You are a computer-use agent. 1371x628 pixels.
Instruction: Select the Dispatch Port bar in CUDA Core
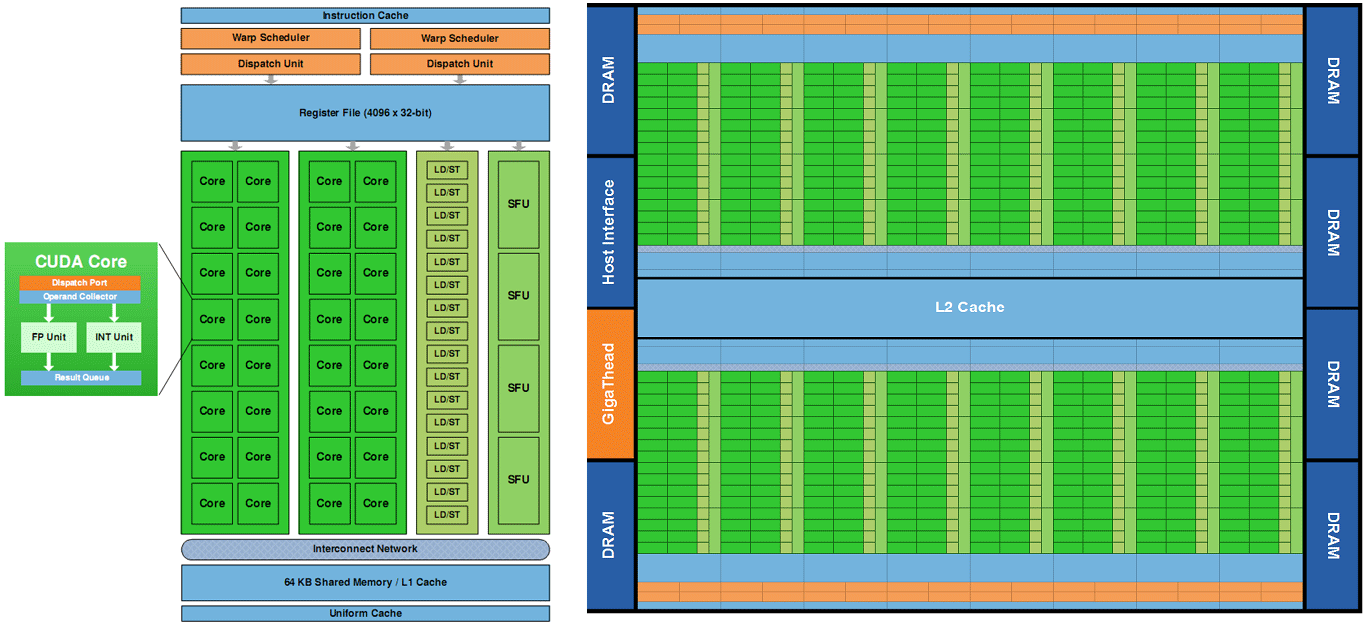pos(79,283)
